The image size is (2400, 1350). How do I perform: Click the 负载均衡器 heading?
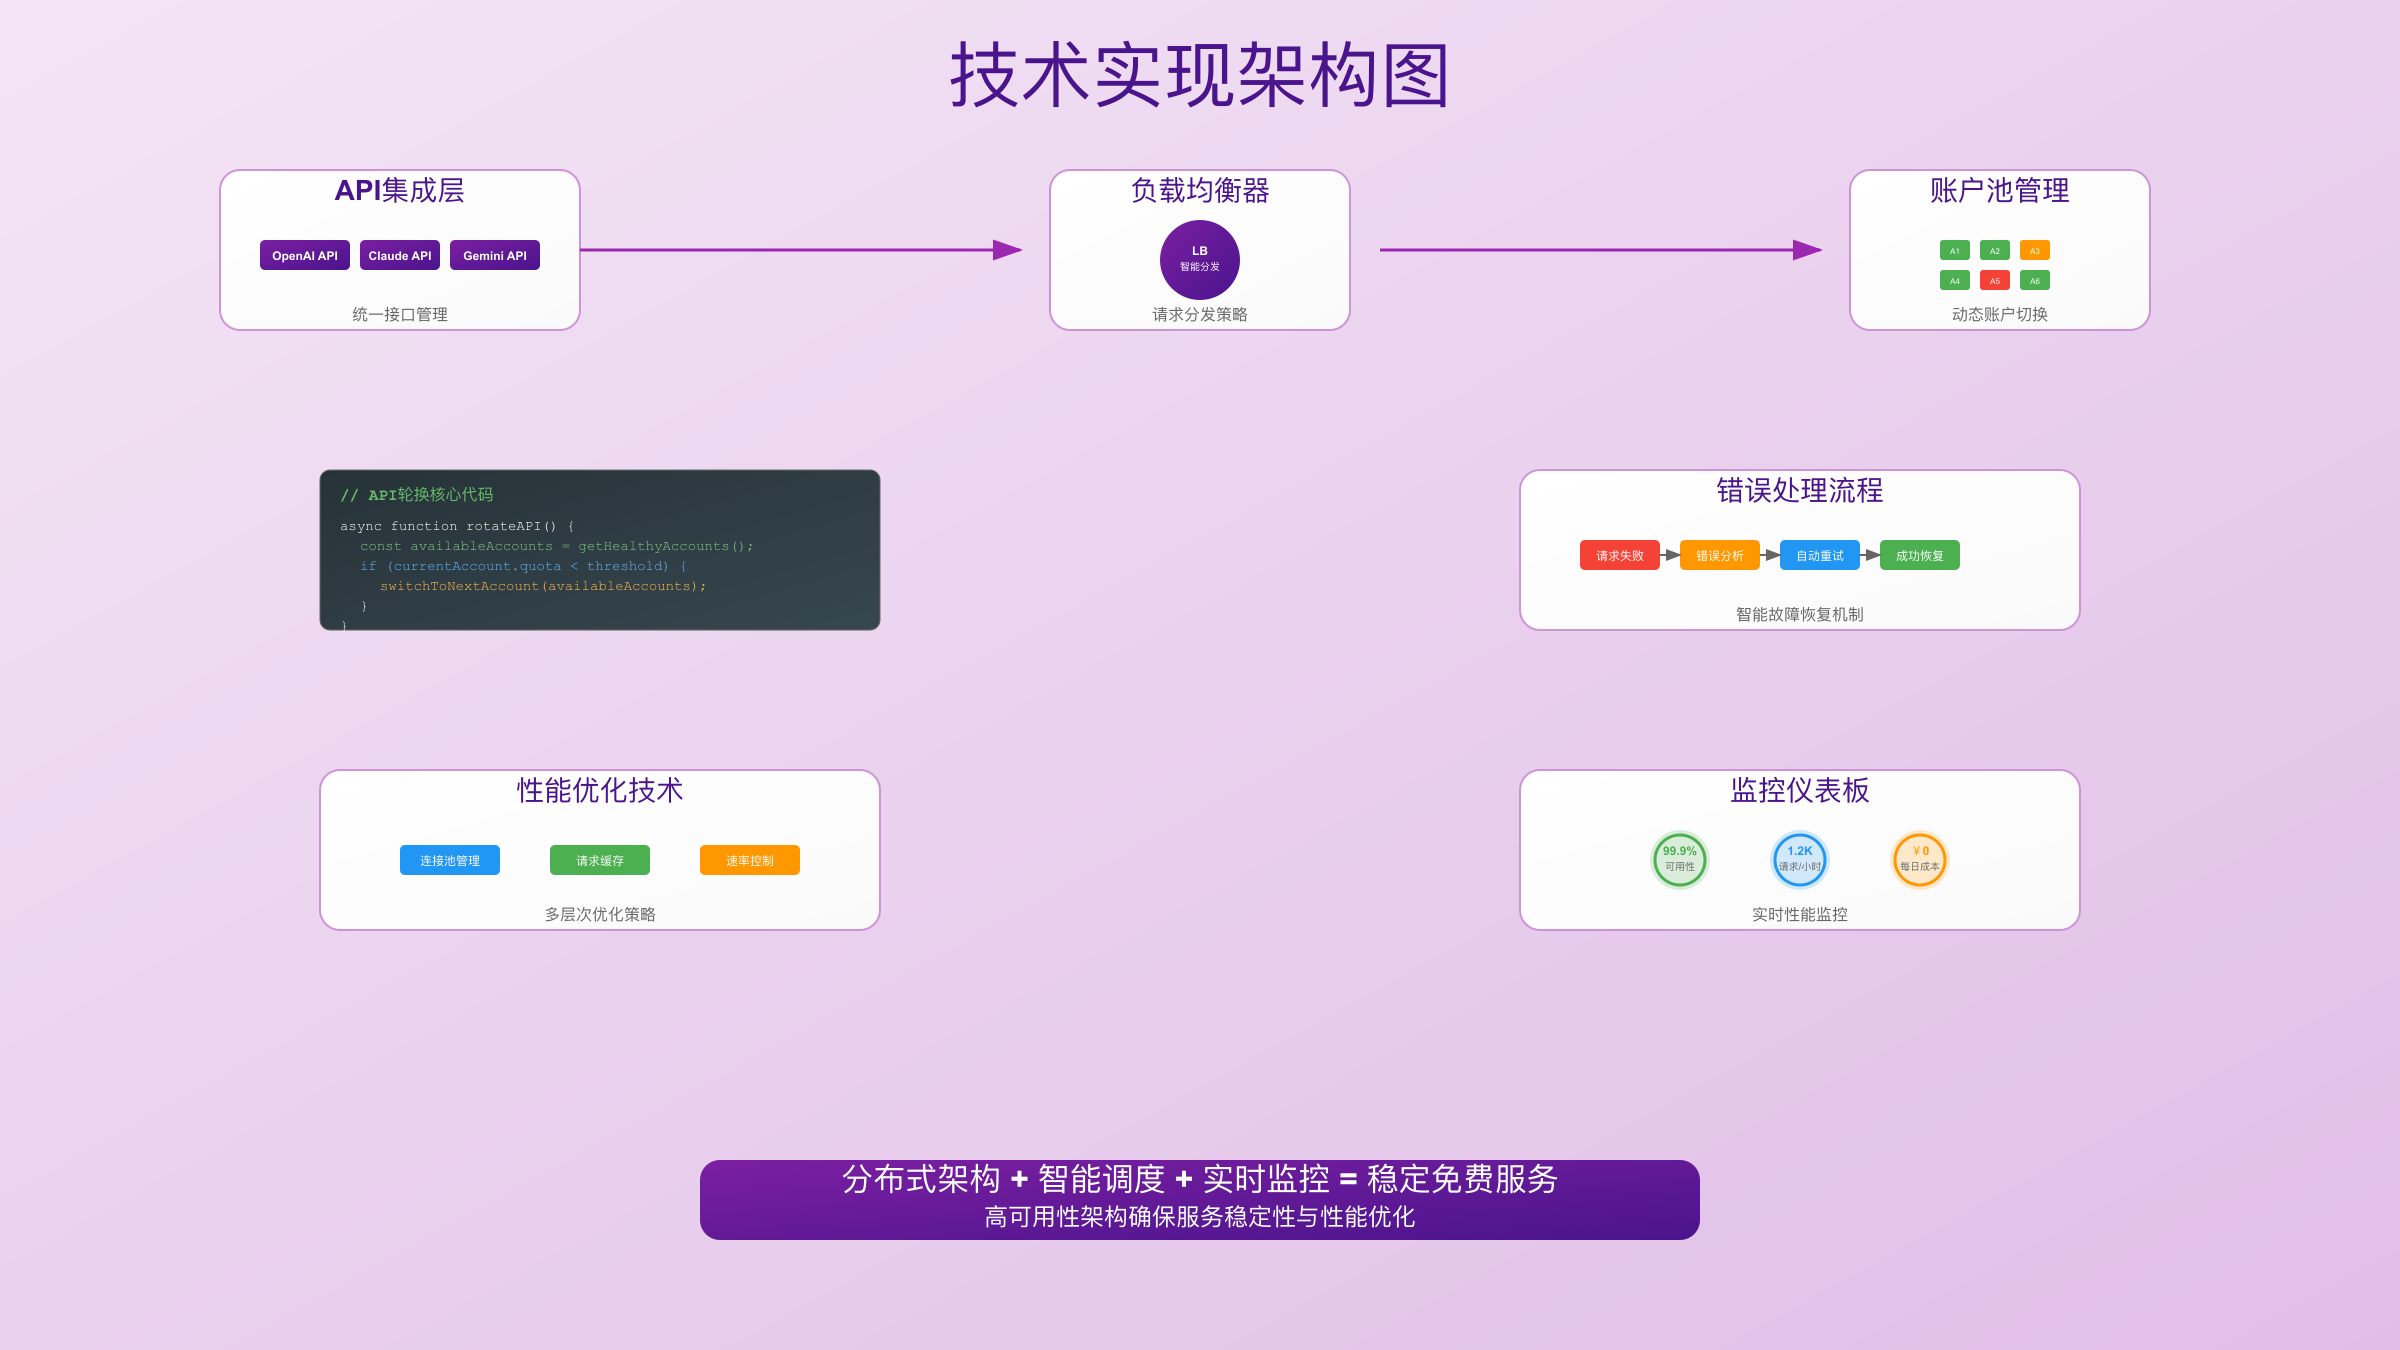pos(1200,190)
